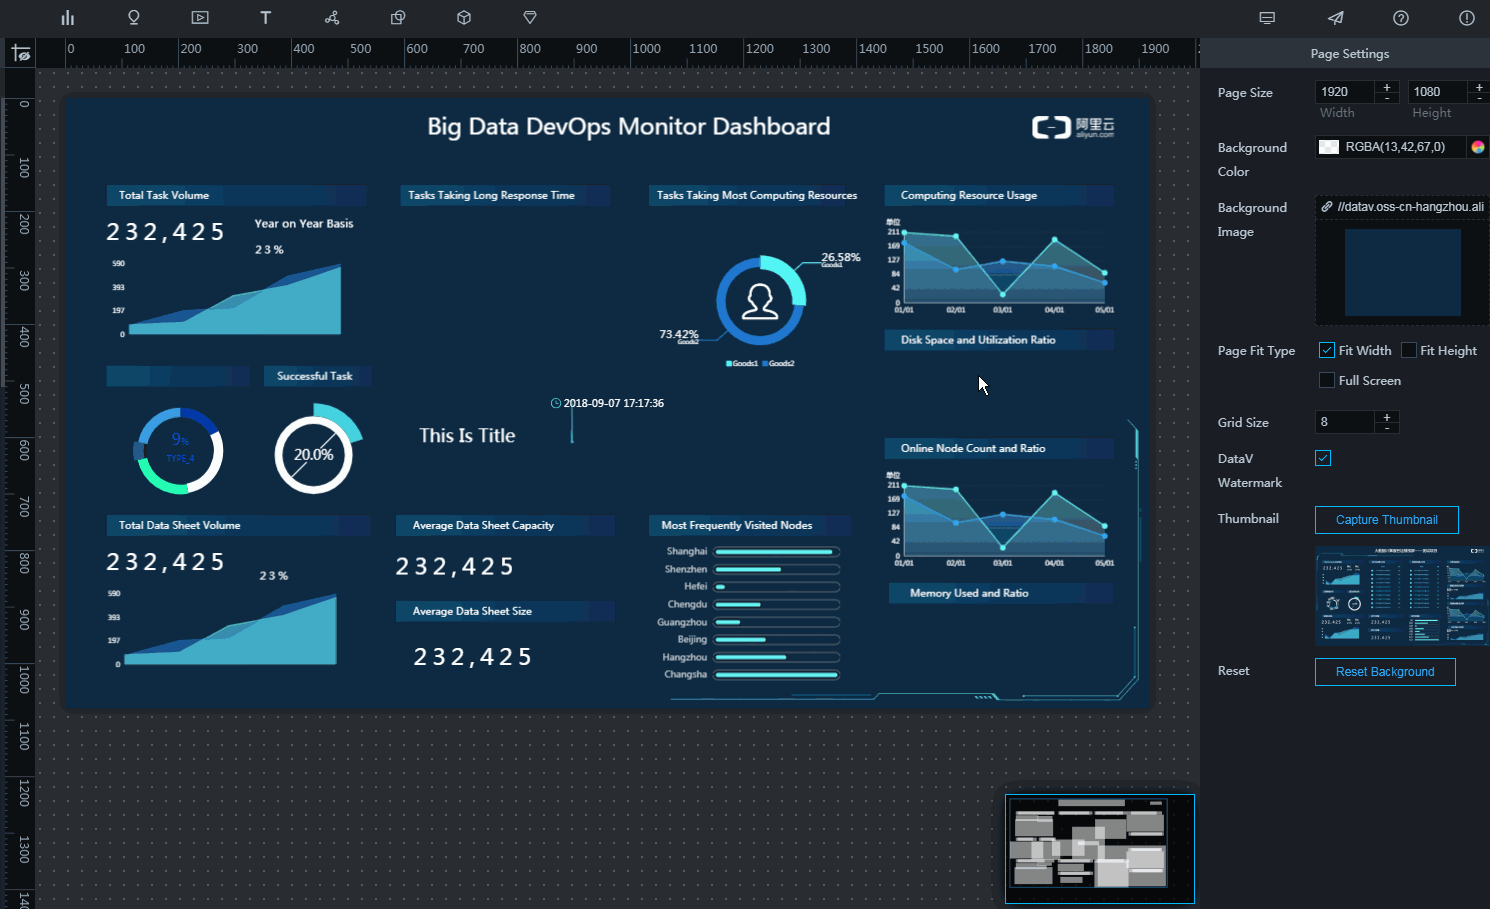The image size is (1490, 909).
Task: Enable the Full Screen checkbox
Action: coord(1327,380)
